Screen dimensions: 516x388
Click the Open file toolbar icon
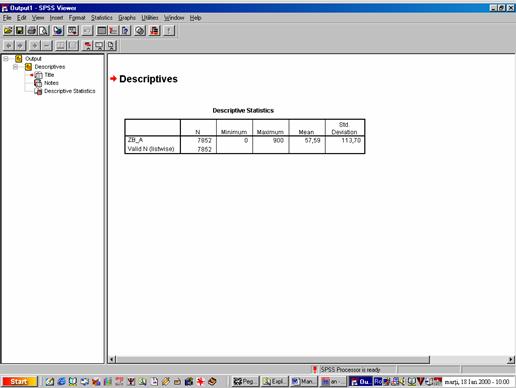point(8,31)
